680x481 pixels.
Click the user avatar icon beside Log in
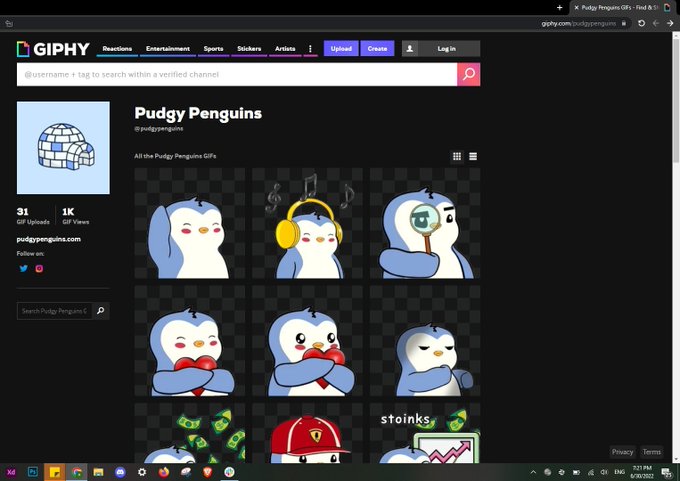(x=409, y=49)
